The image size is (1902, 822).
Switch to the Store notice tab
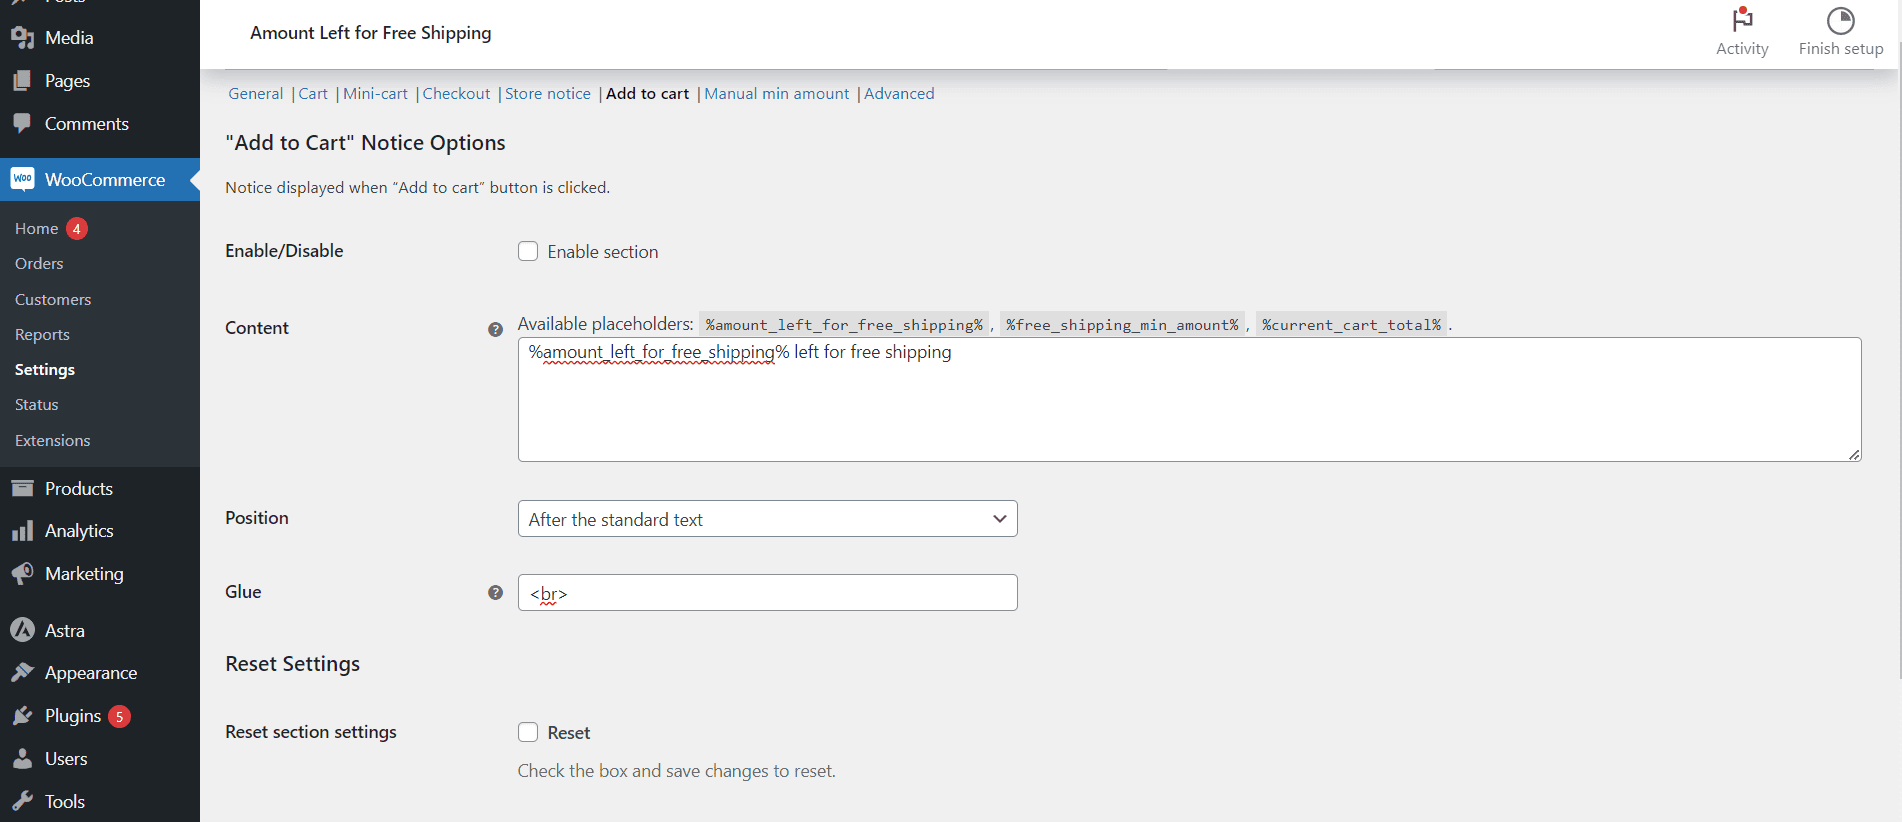pos(547,93)
